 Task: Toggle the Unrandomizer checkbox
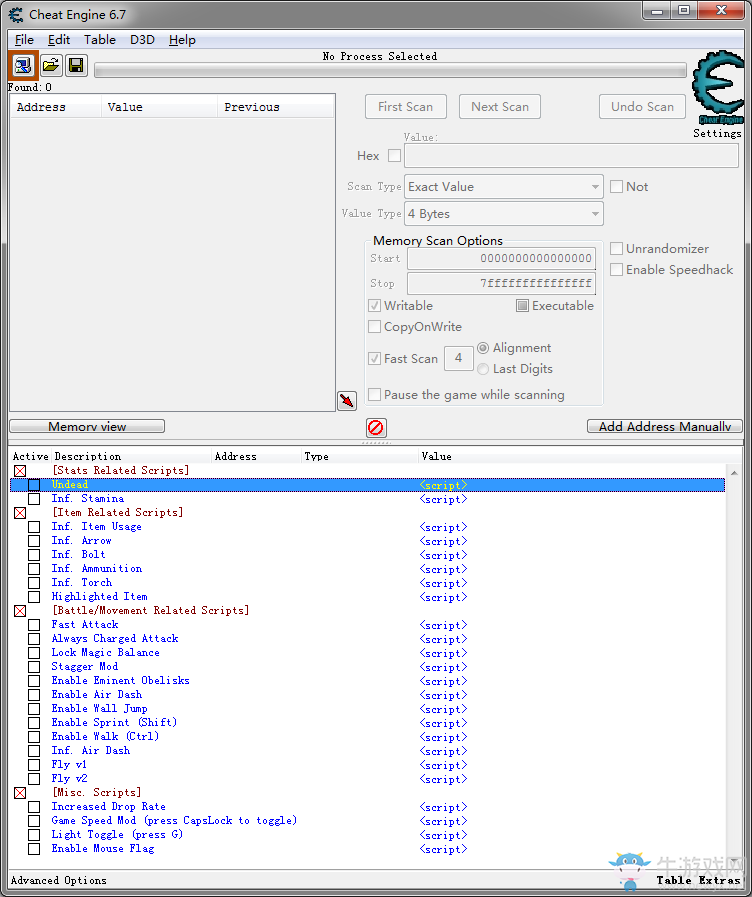pyautogui.click(x=616, y=248)
